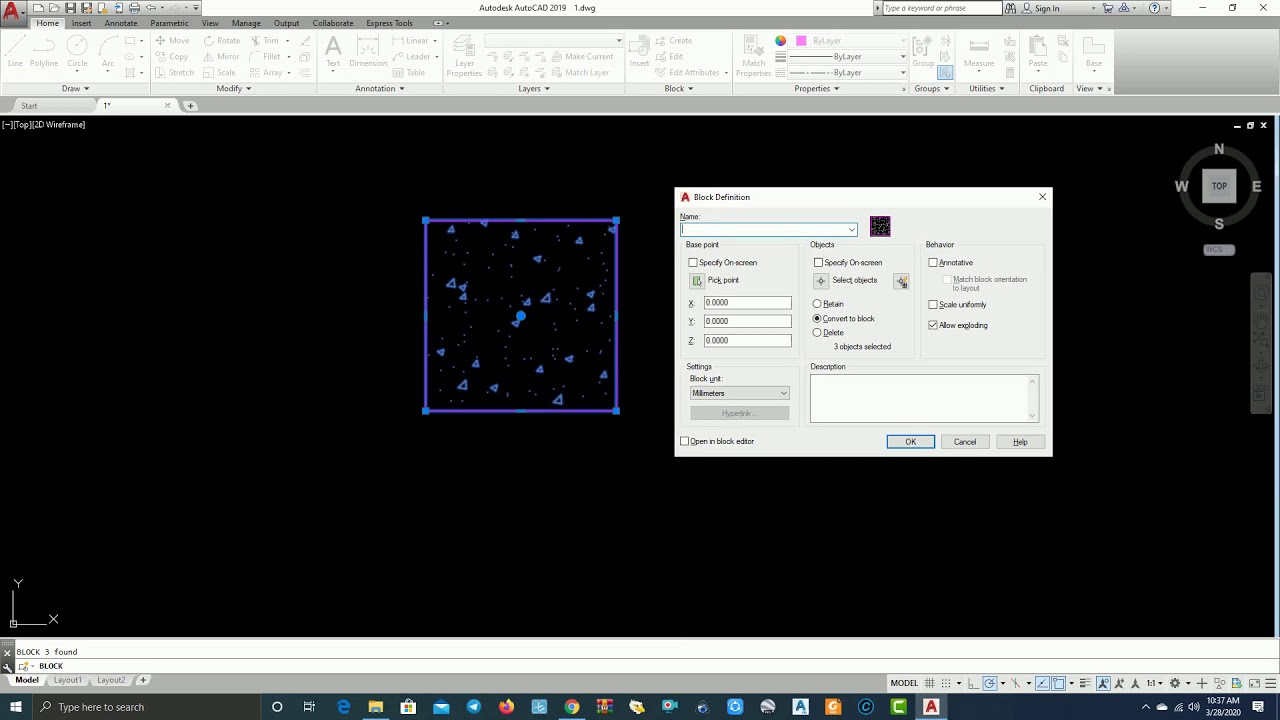Enable base point Specify On-screen checkbox

pos(693,263)
